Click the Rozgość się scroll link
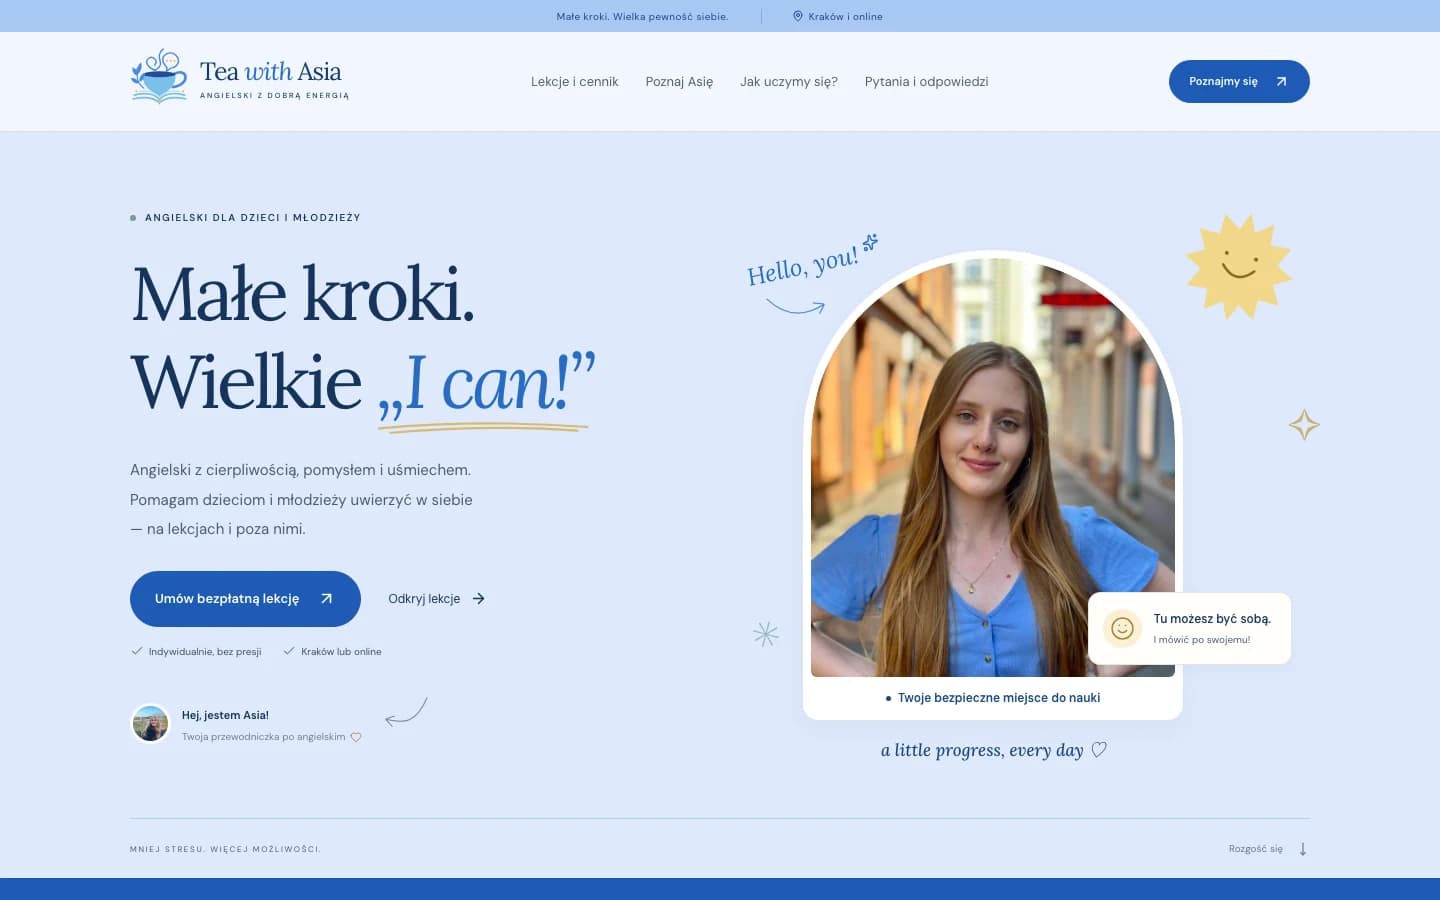The width and height of the screenshot is (1440, 900). 1268,849
